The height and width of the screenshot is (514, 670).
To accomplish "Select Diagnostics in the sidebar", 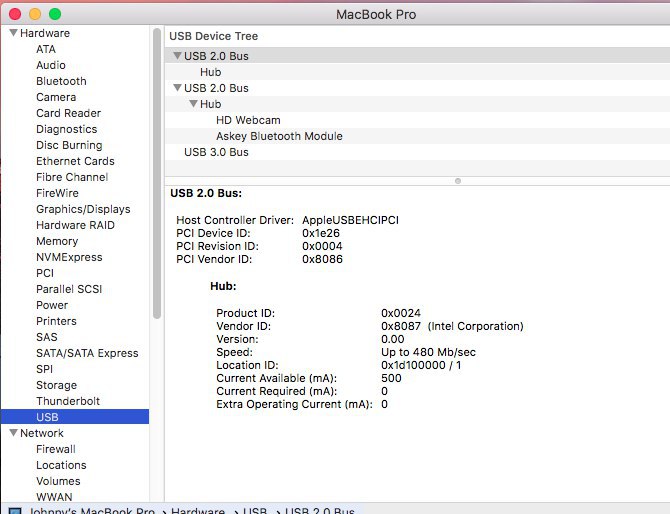I will click(67, 129).
